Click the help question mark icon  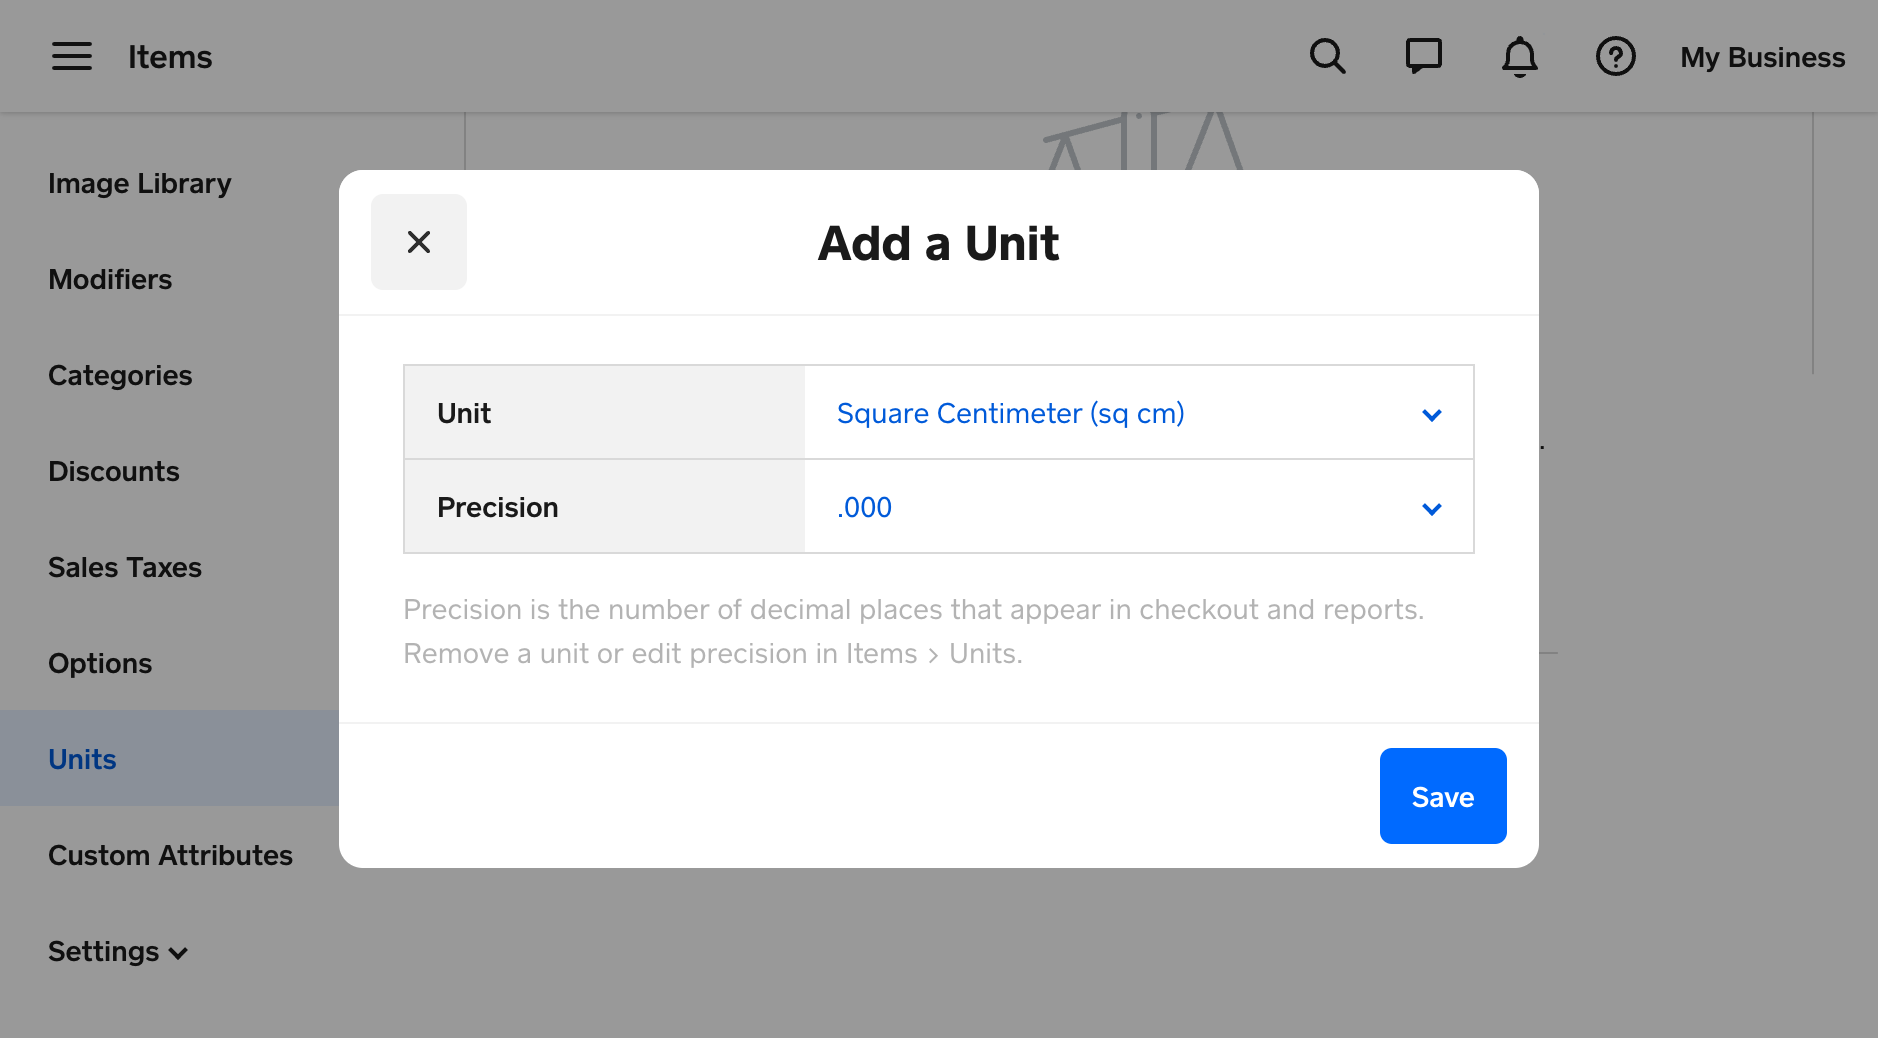click(1615, 57)
